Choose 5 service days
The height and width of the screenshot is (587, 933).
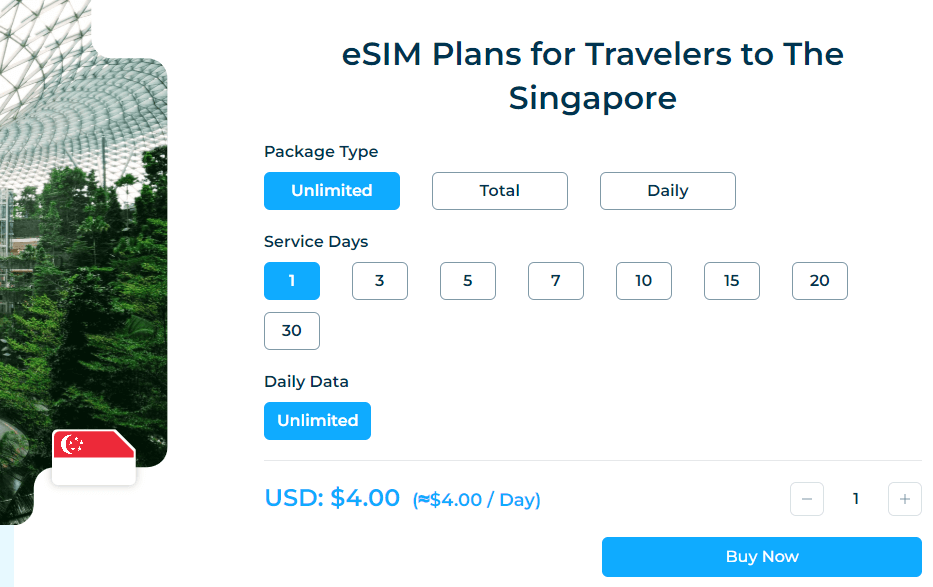pos(468,281)
